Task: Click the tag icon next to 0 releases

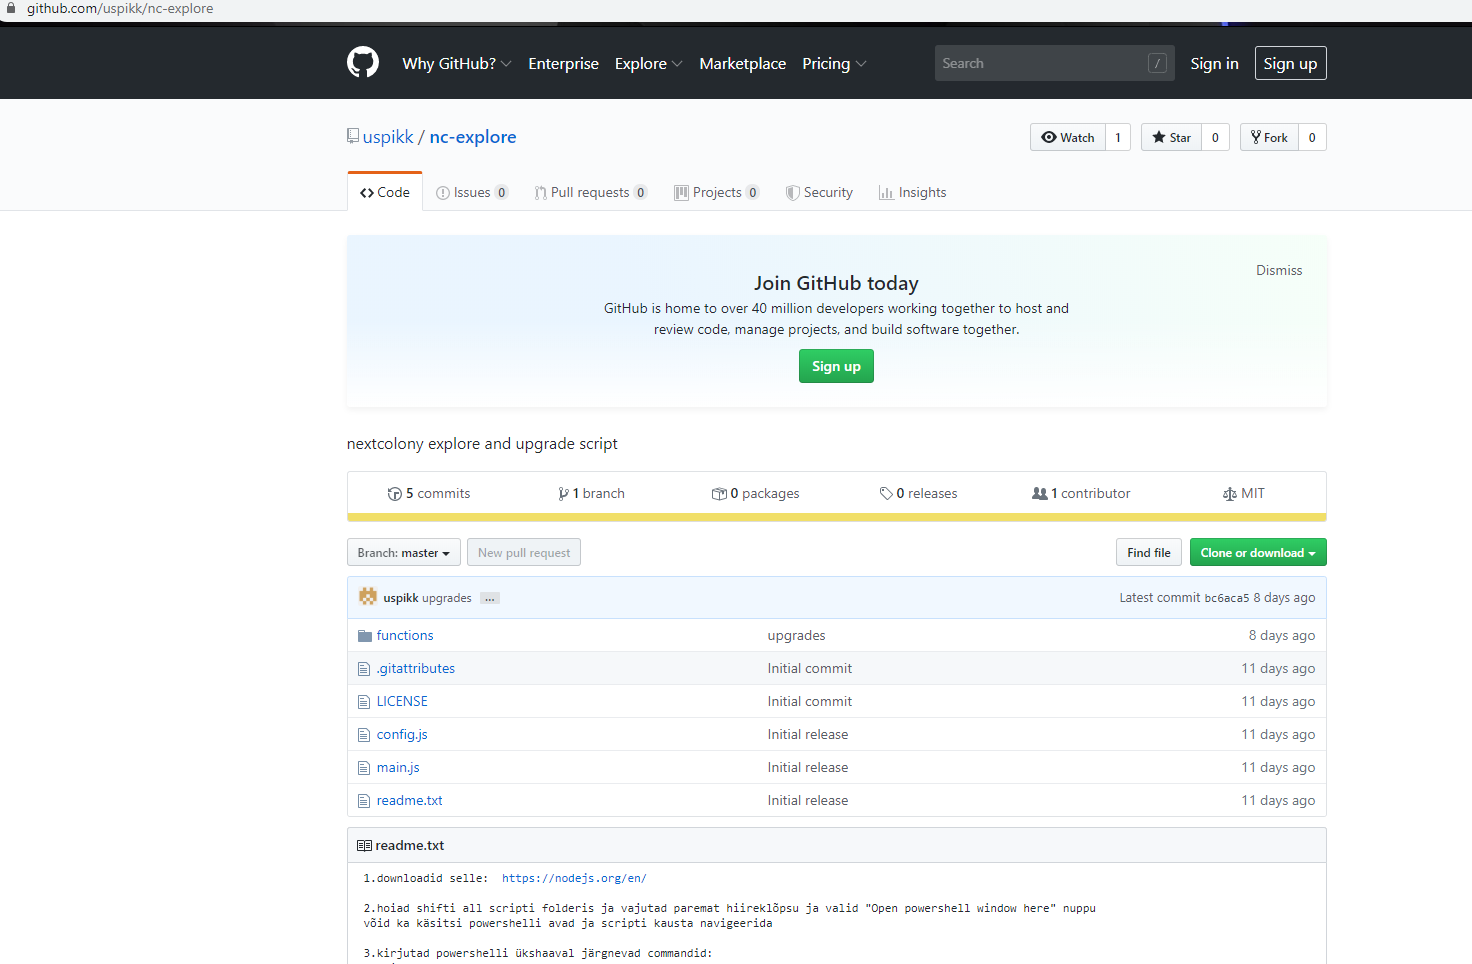Action: [x=886, y=494]
